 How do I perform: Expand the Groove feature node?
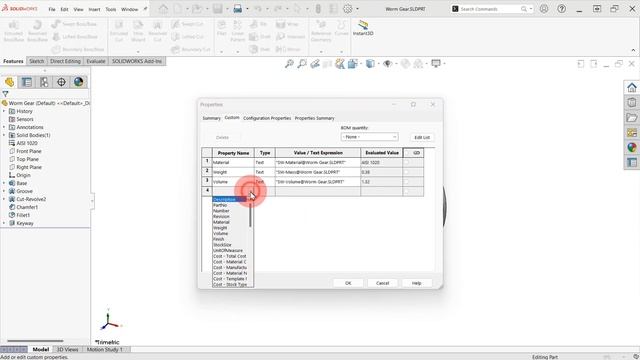click(x=4, y=191)
